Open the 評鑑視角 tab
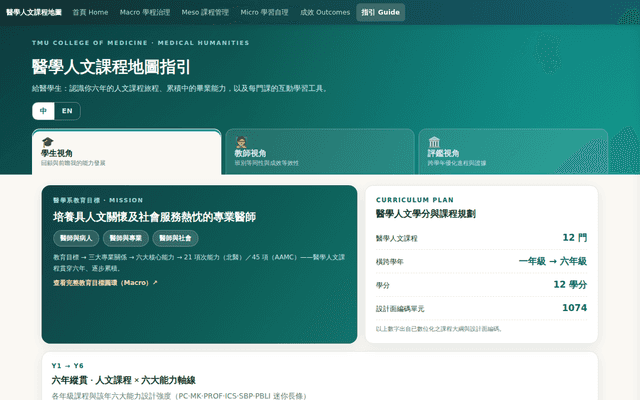The height and width of the screenshot is (400, 640). pyautogui.click(x=513, y=152)
